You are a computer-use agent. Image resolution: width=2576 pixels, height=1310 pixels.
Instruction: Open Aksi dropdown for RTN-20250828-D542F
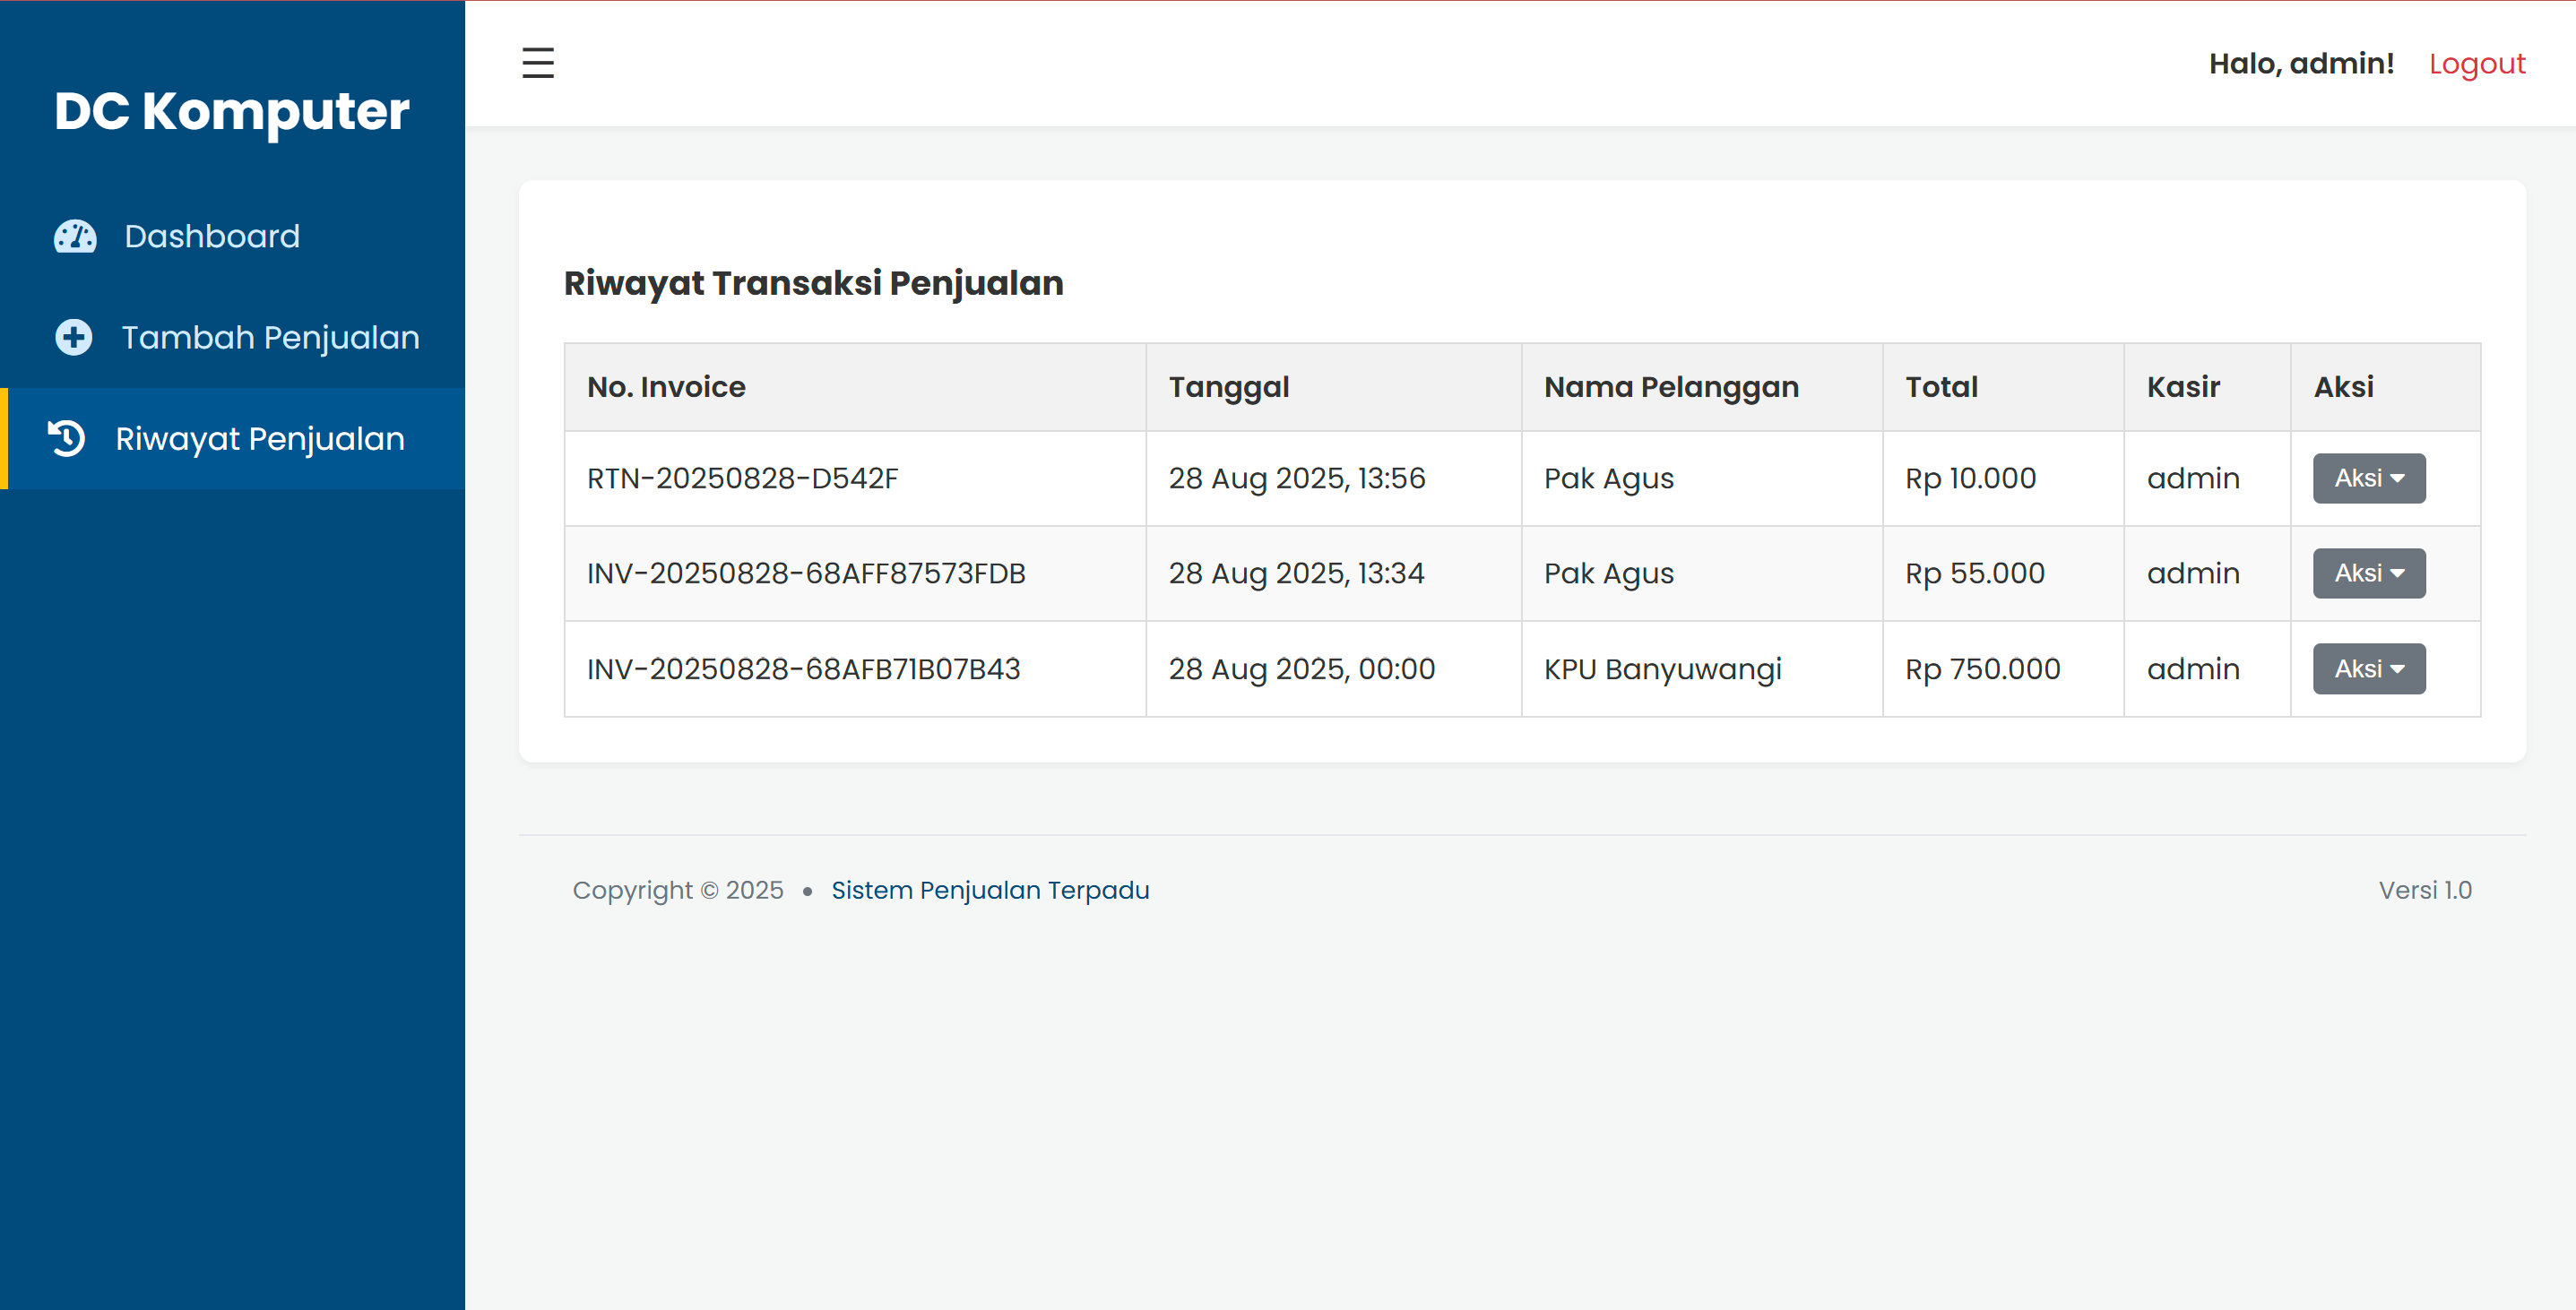(x=2368, y=478)
